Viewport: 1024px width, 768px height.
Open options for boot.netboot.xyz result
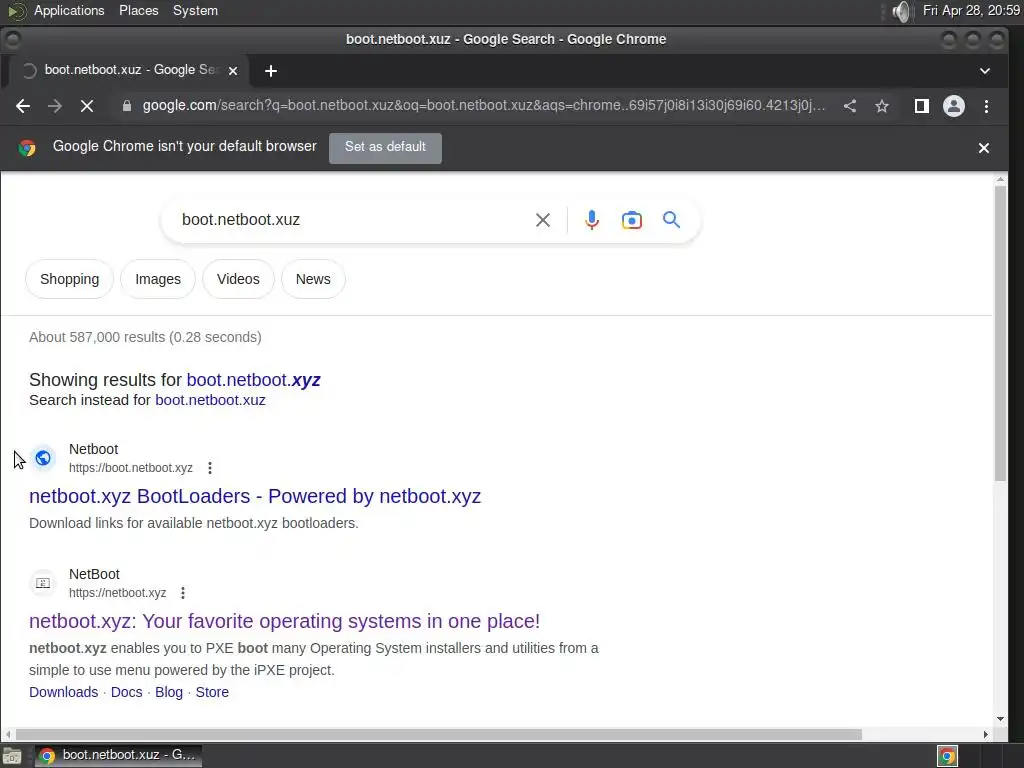pyautogui.click(x=210, y=468)
